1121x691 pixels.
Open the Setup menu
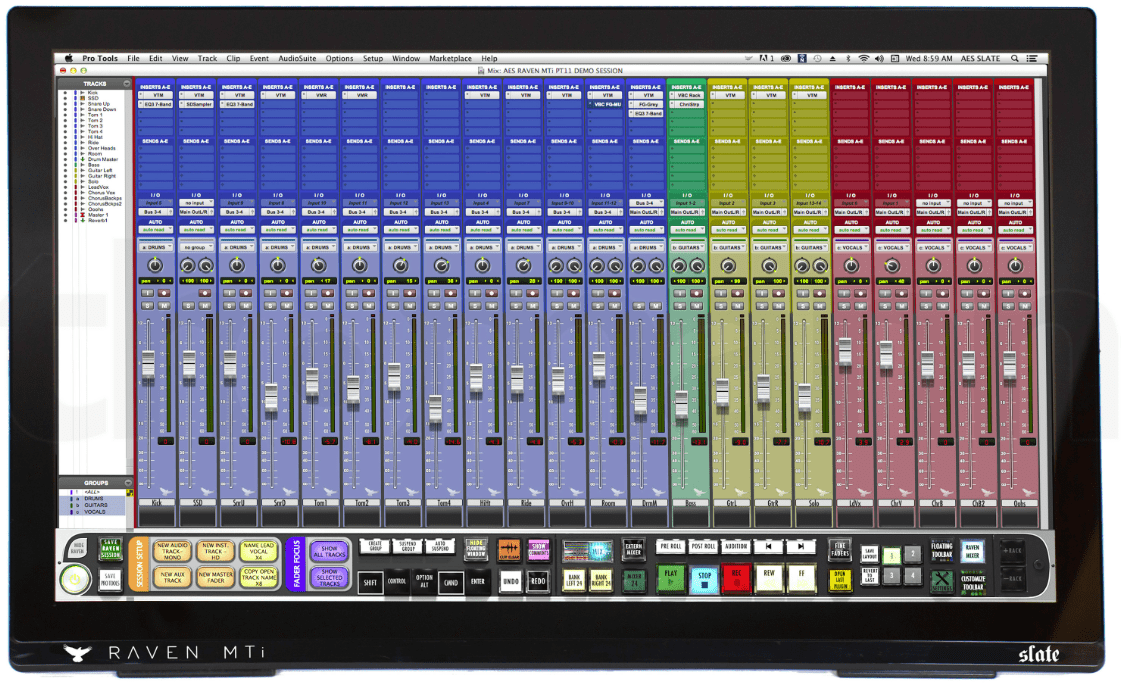point(373,59)
